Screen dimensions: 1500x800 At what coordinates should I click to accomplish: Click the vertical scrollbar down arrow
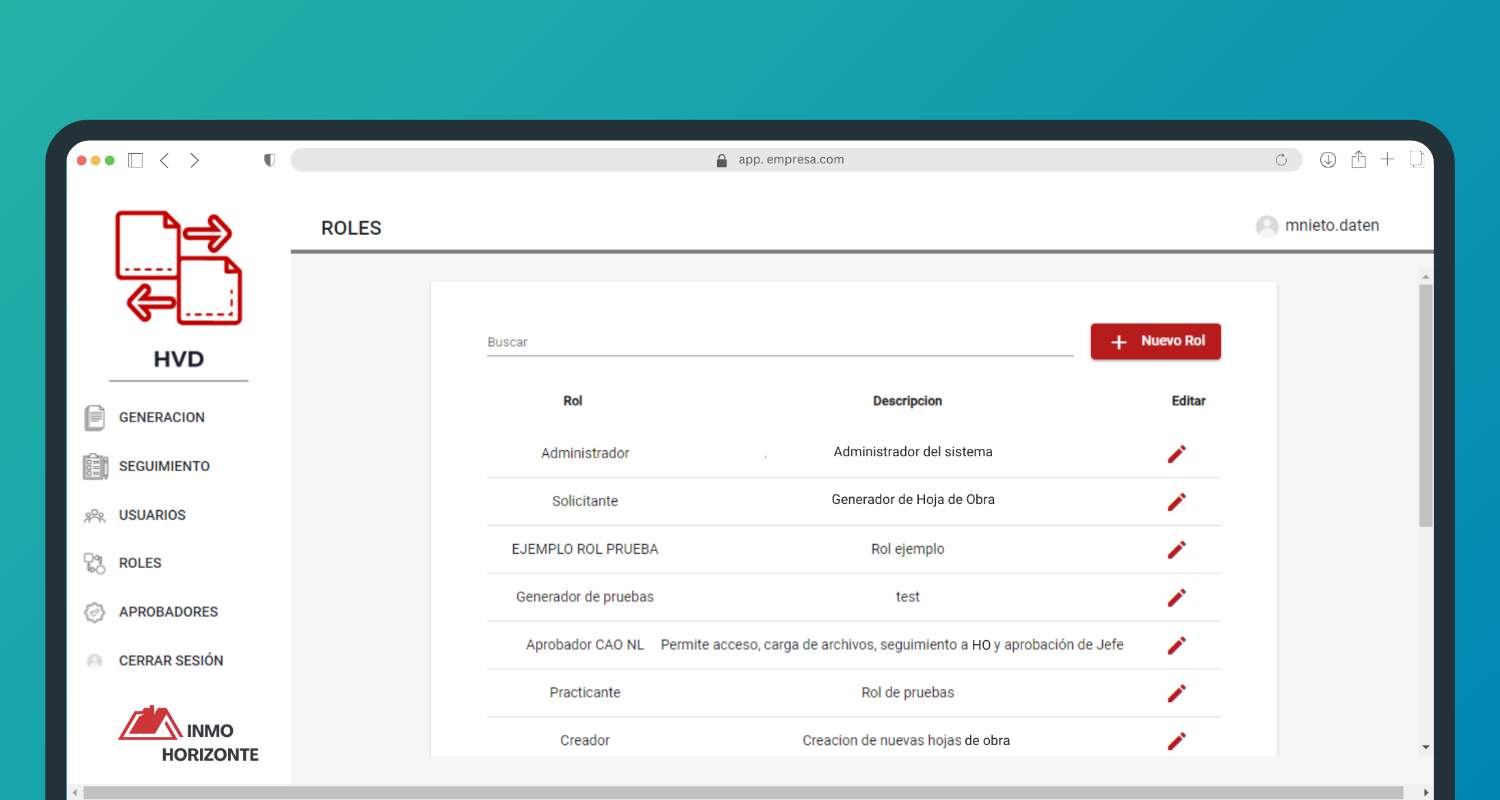[1426, 747]
